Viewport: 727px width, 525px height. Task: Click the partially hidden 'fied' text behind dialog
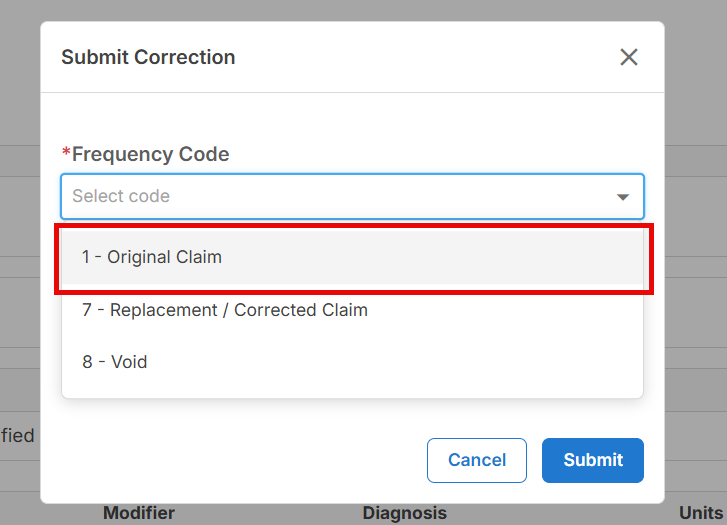18,435
